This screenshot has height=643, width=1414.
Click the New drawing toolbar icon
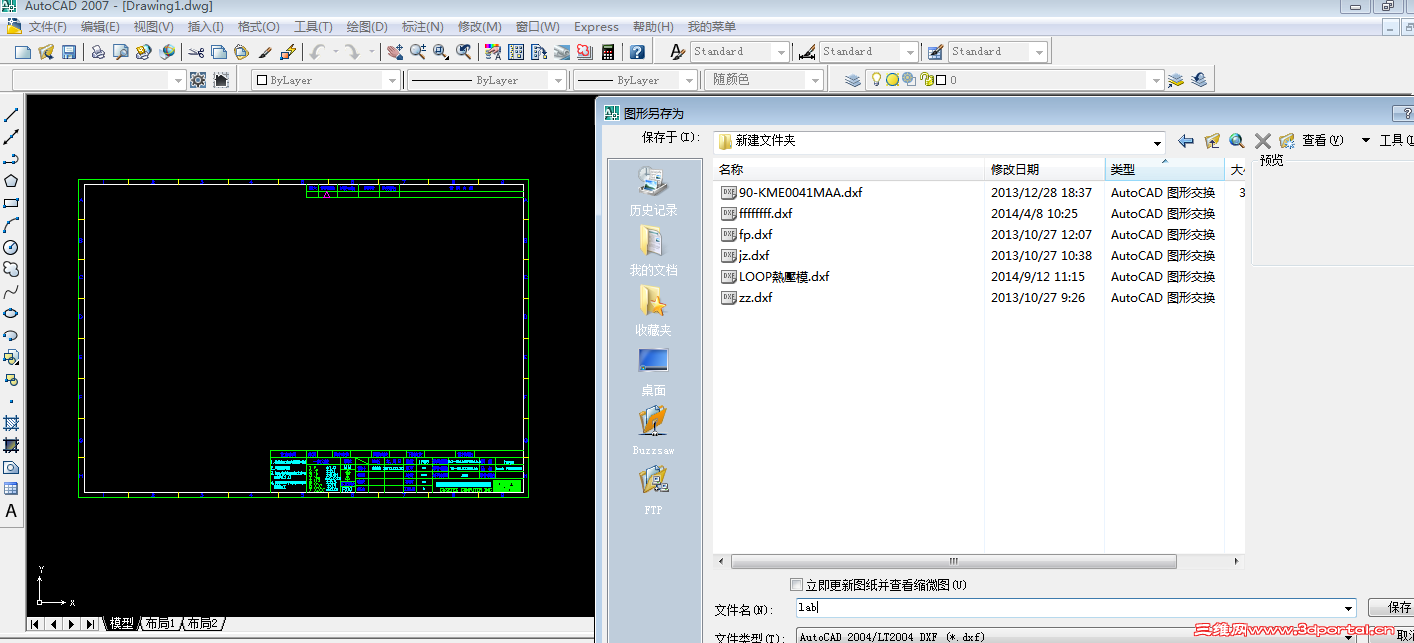click(x=22, y=52)
